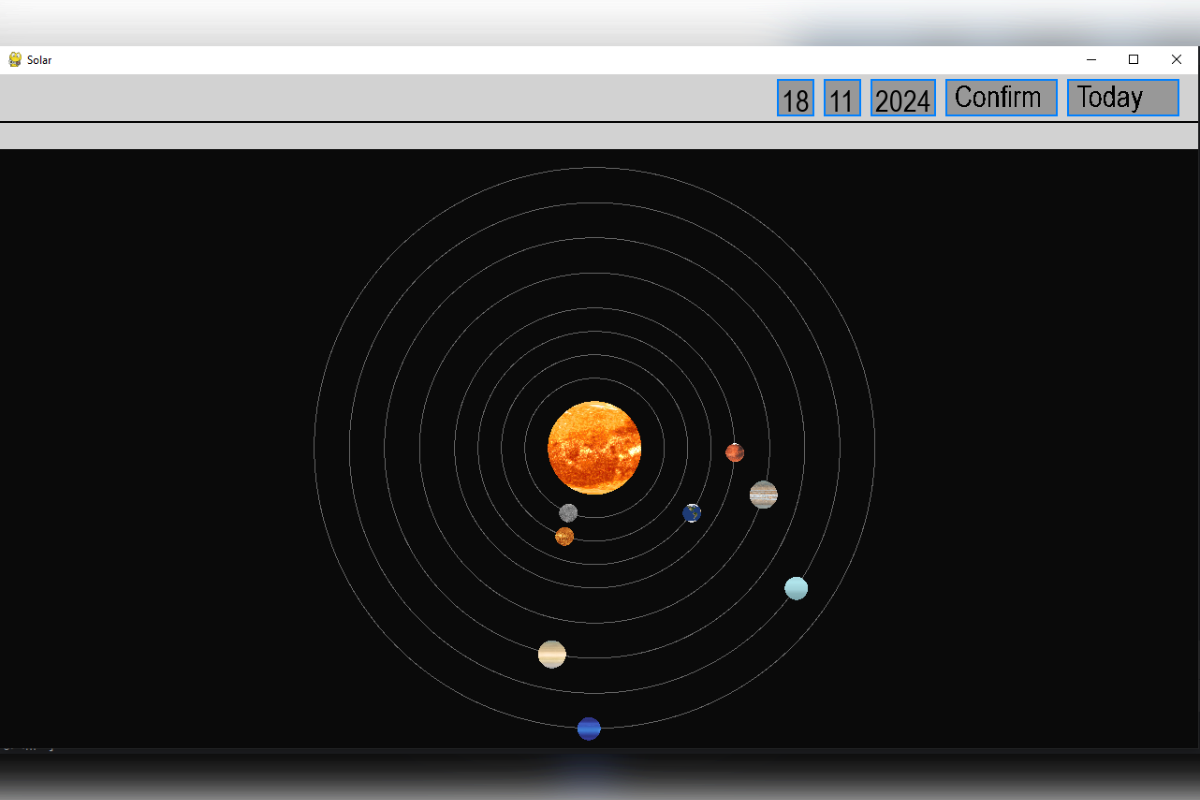Click the beige Saturn planet
Viewport: 1200px width, 800px height.
(x=552, y=654)
